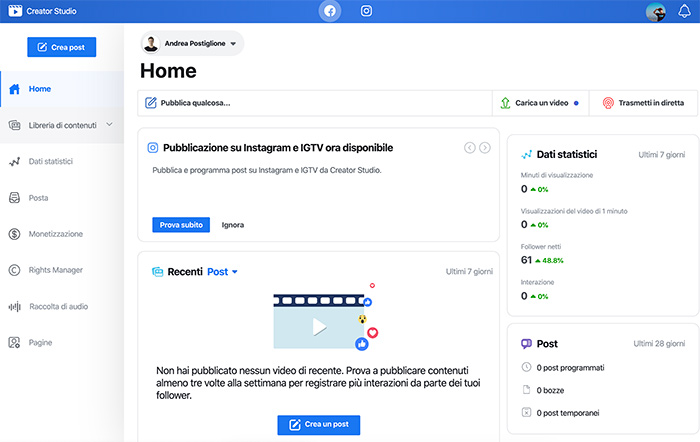Click the Pagine sidebar icon
This screenshot has height=442, width=700.
click(x=14, y=342)
